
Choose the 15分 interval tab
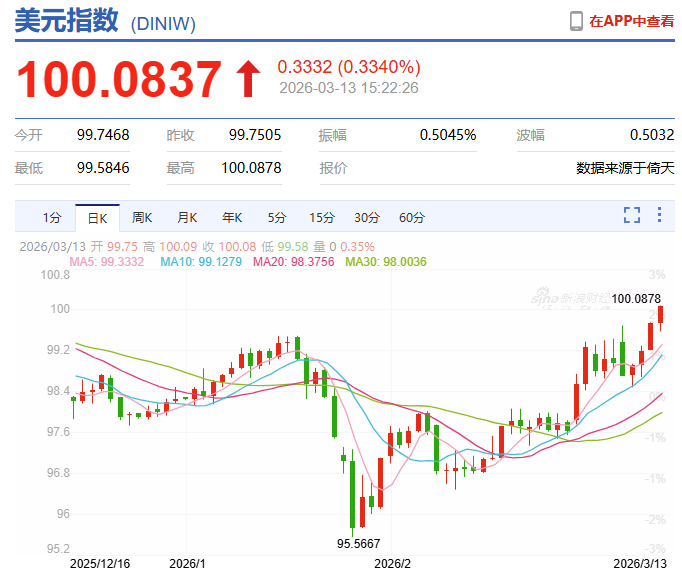pos(322,217)
